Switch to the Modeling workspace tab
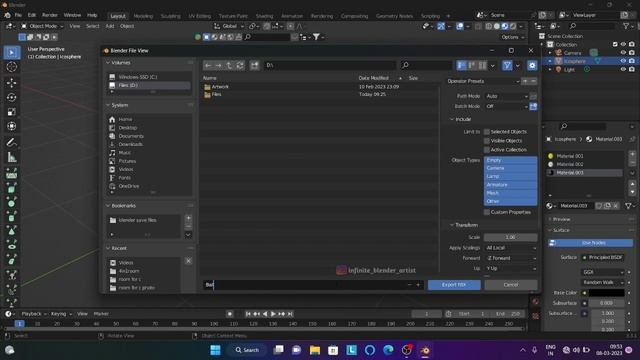This screenshot has width=640, height=360. (x=143, y=16)
